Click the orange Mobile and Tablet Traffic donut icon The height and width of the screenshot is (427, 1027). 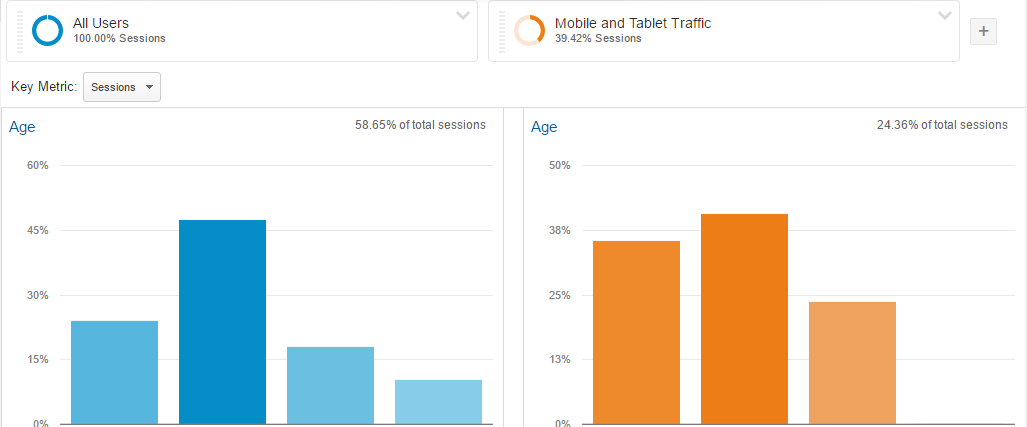[529, 30]
